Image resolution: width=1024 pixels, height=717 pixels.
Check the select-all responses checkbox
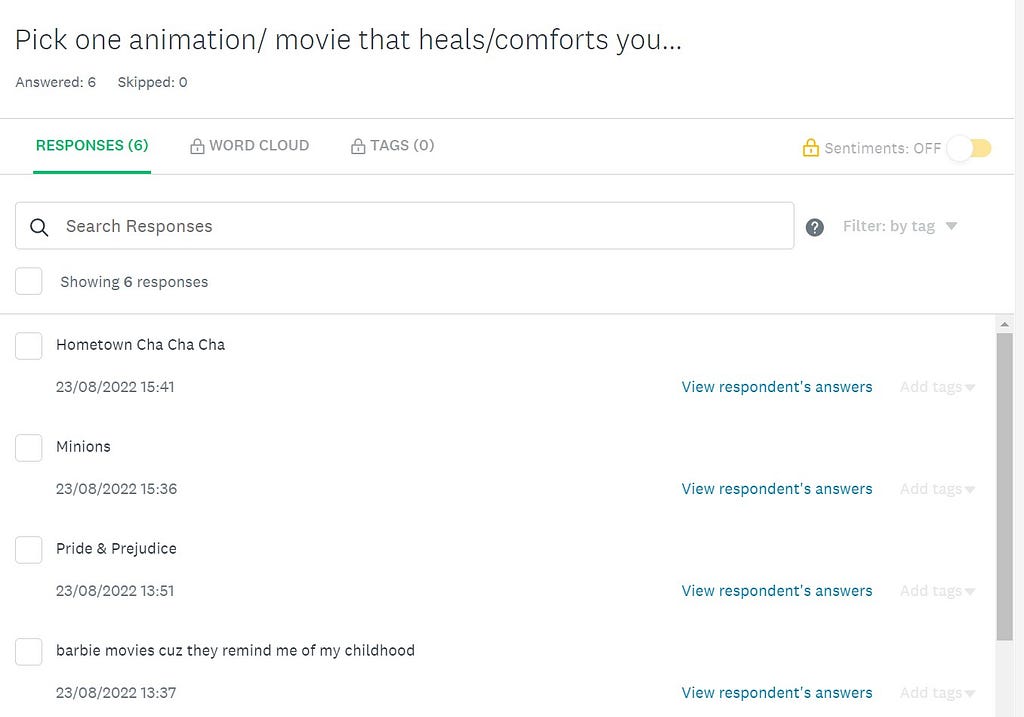click(29, 281)
